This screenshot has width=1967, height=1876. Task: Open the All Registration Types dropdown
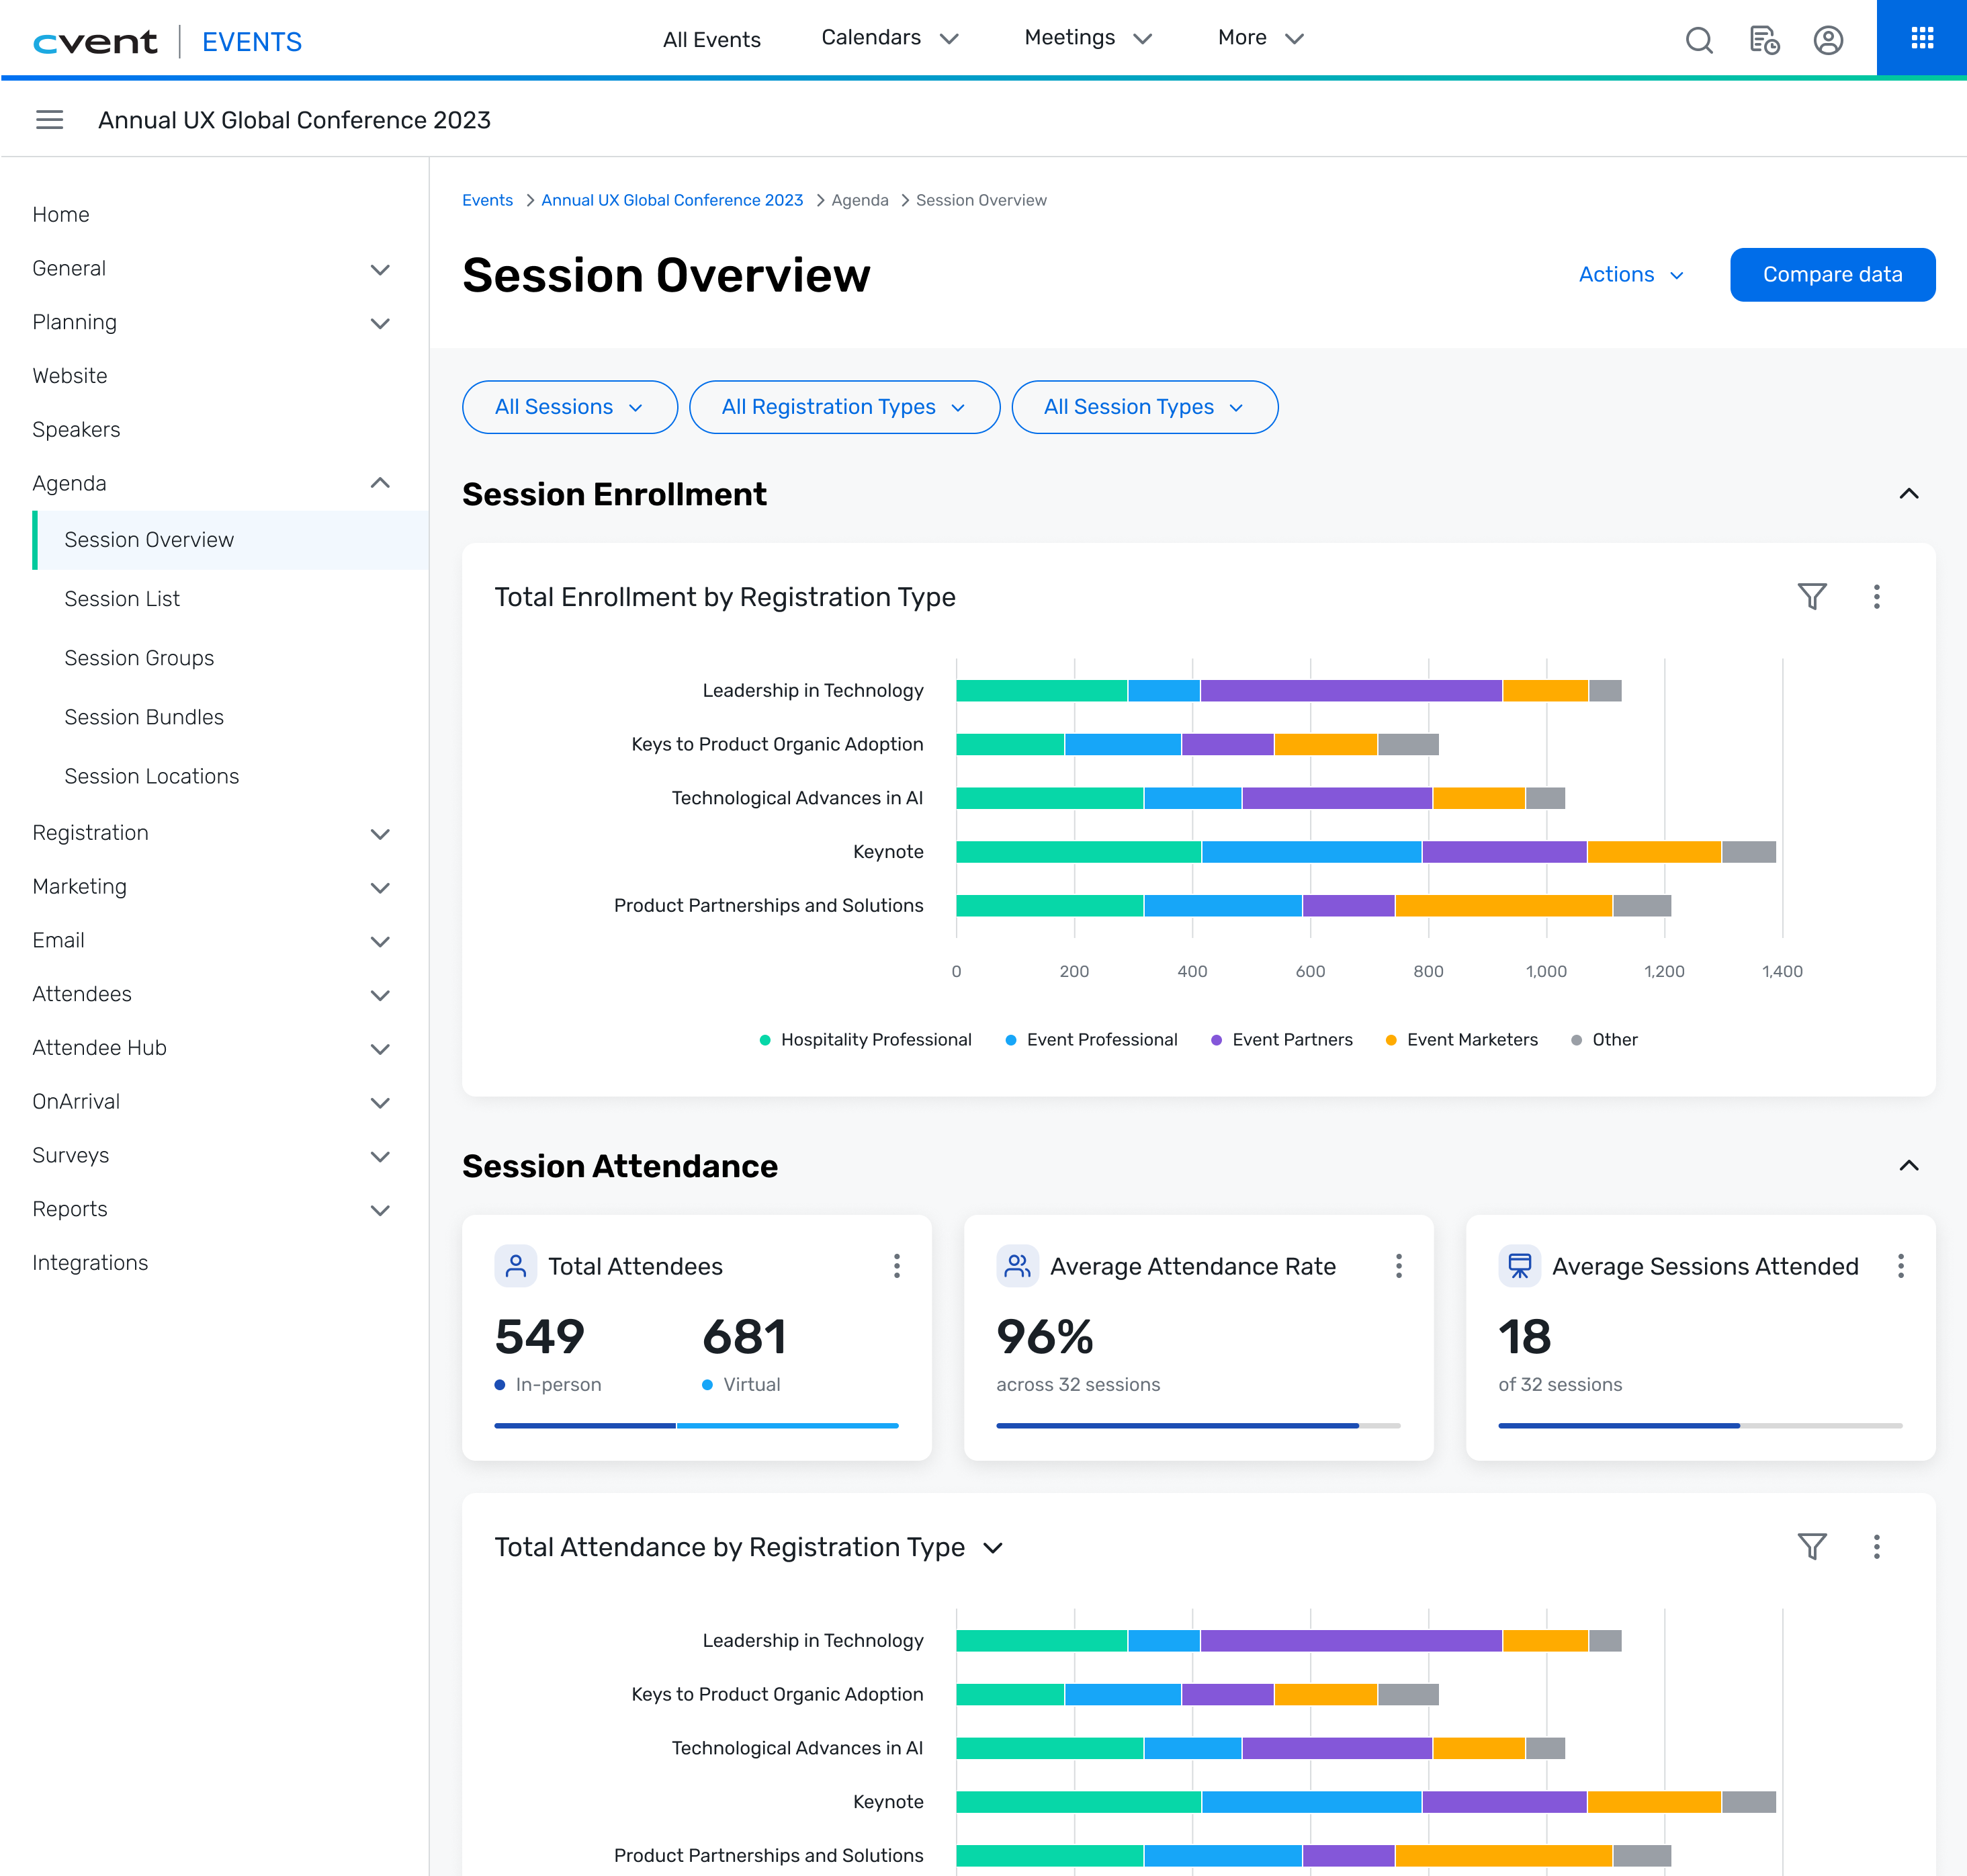click(x=843, y=407)
